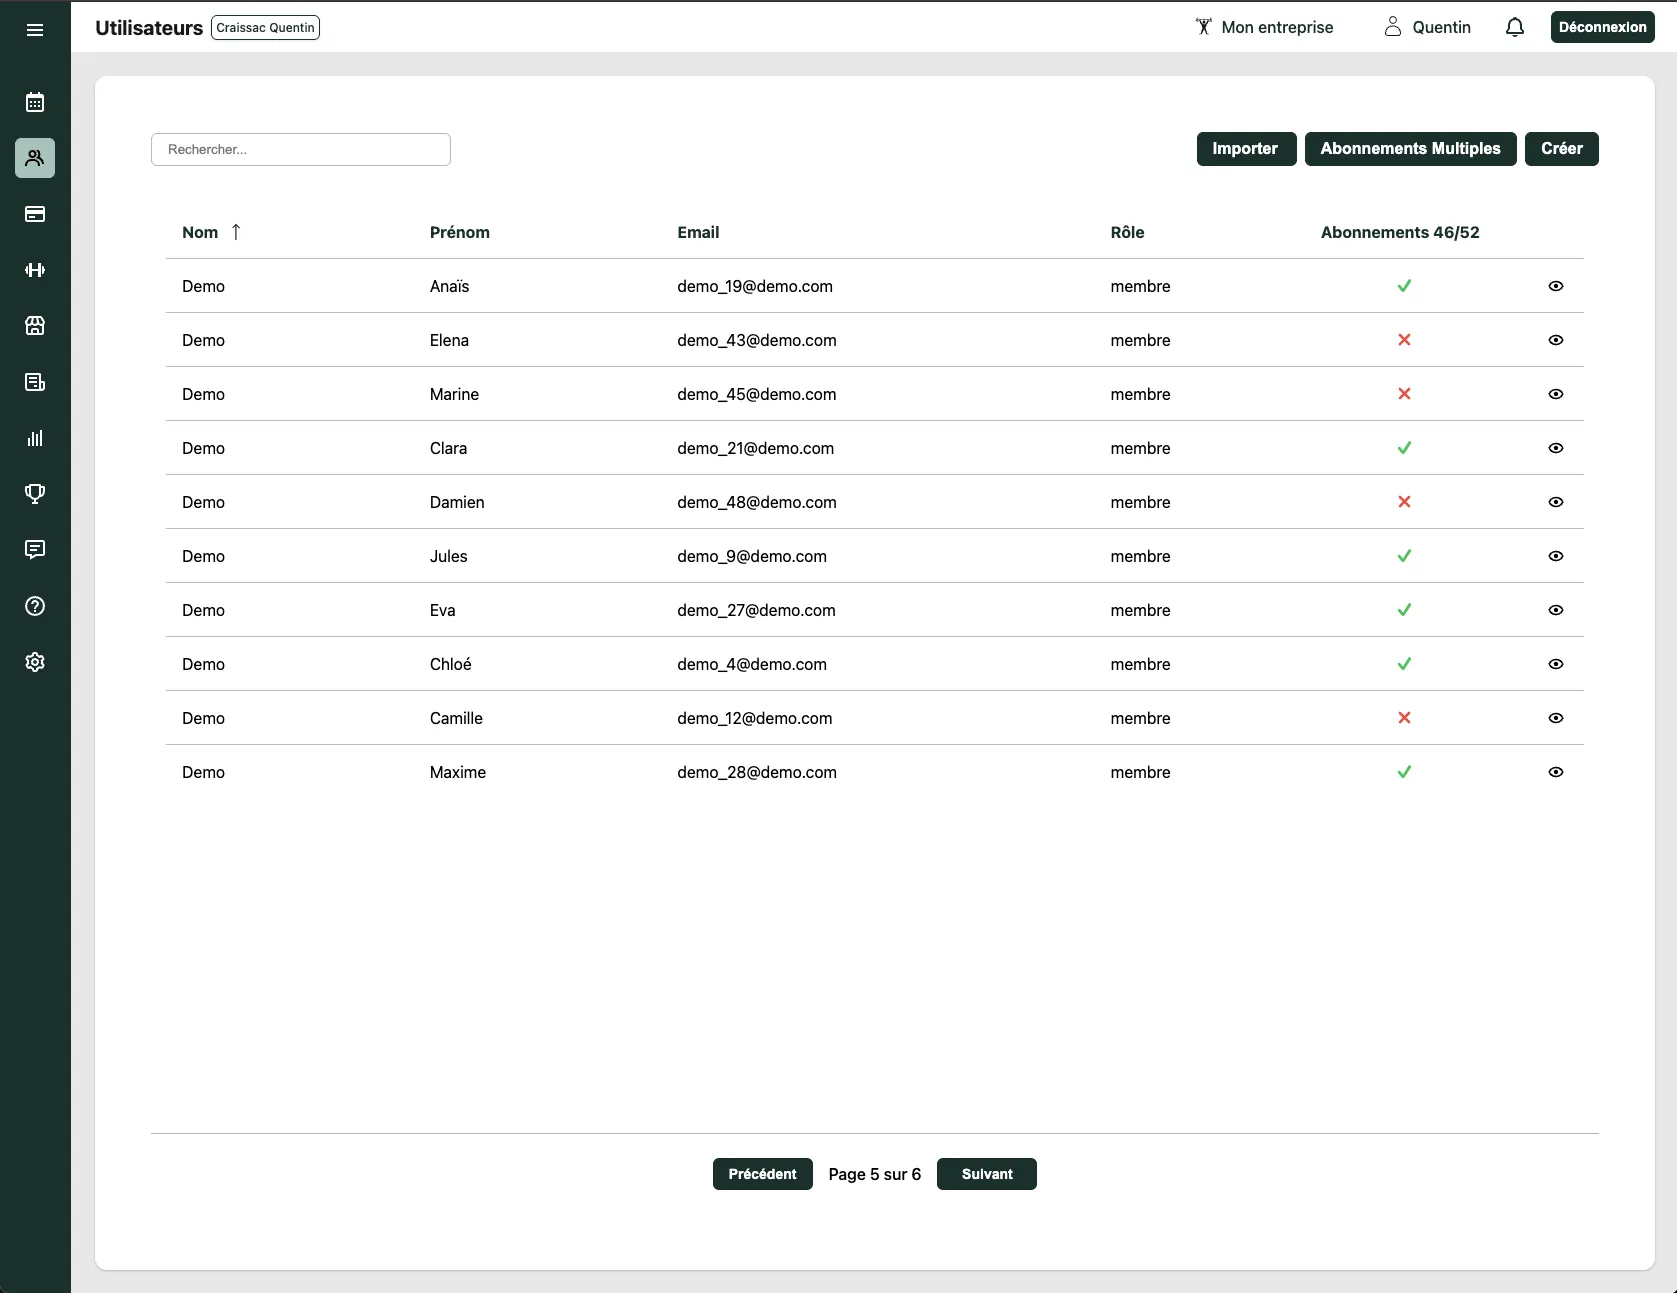Viewport: 1677px width, 1293px height.
Task: View details of demo_19@demo.com via eye icon
Action: (1555, 286)
